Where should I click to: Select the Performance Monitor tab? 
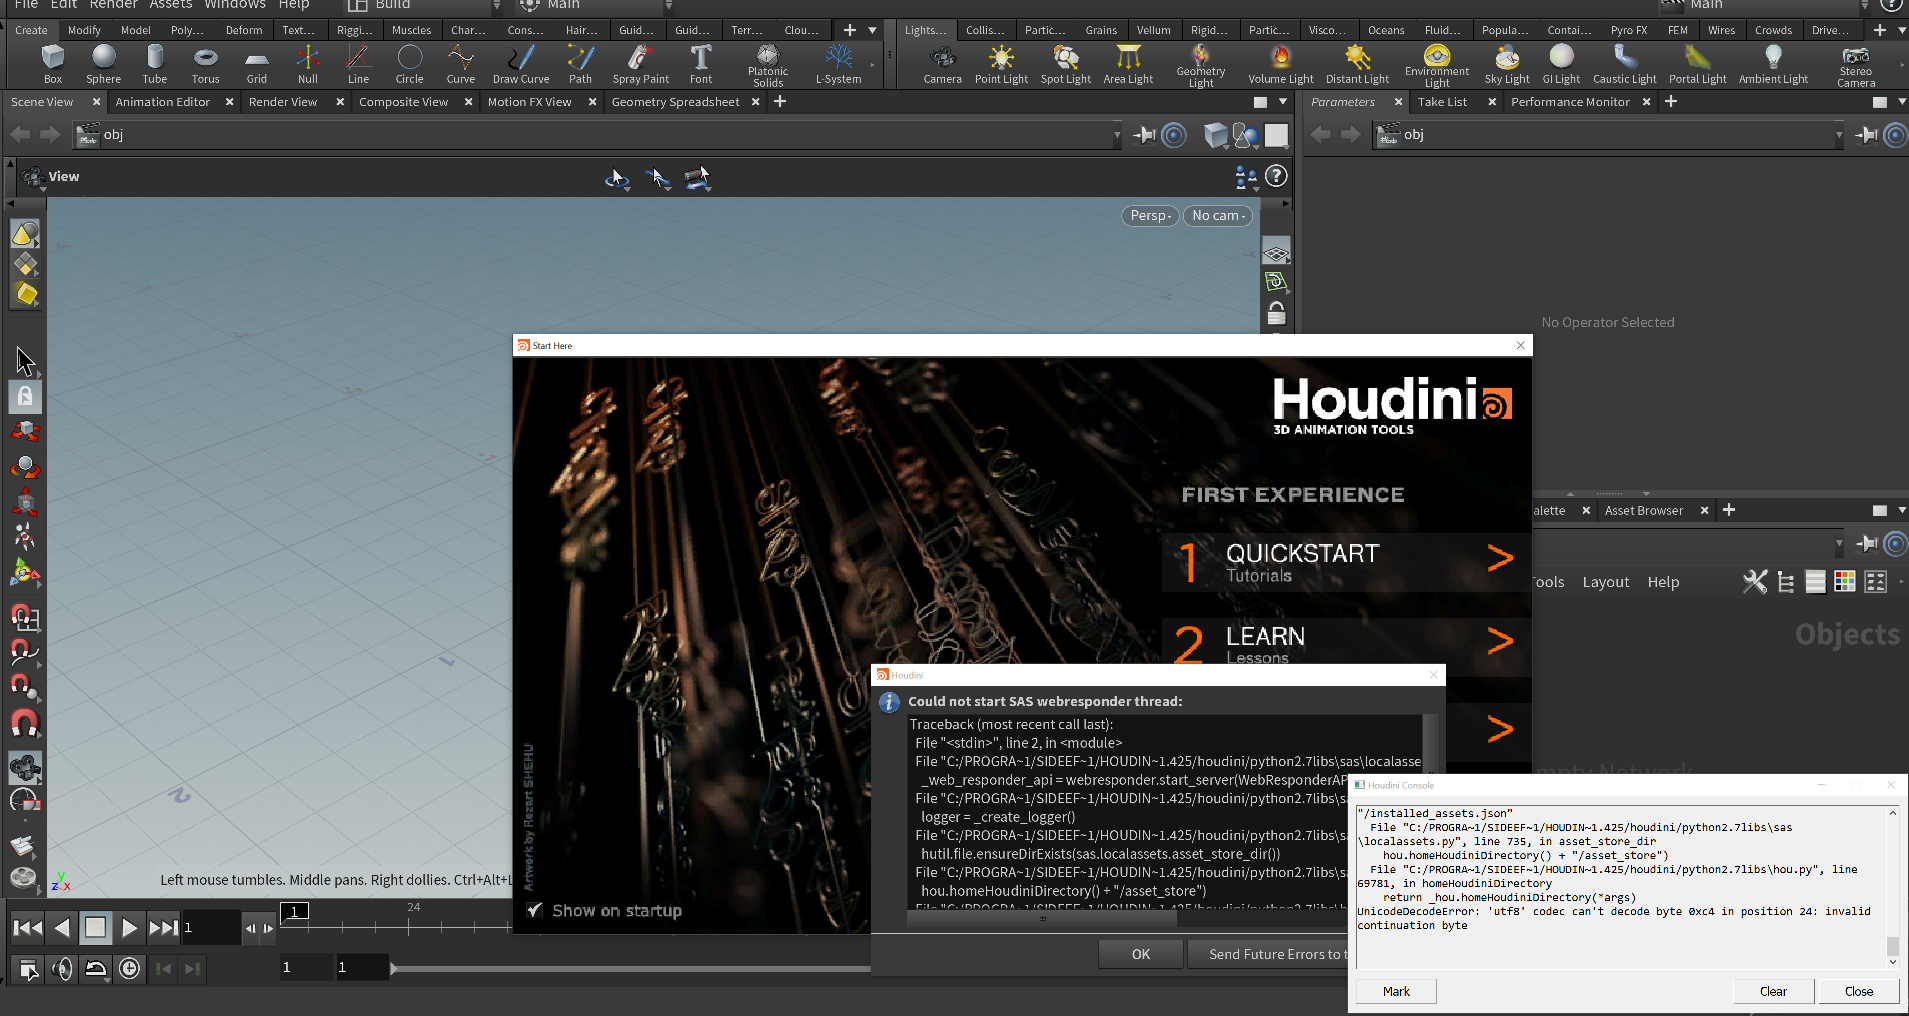[x=1570, y=102]
